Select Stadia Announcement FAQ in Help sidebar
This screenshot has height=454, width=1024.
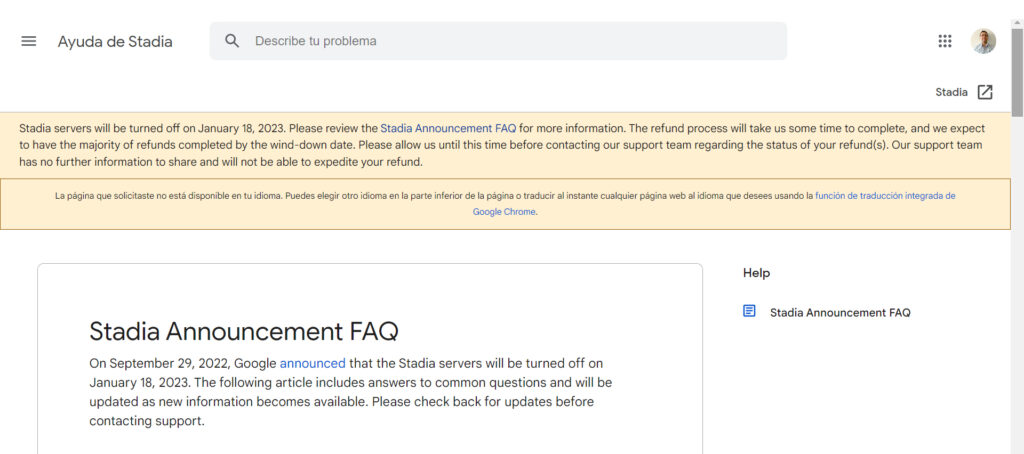[x=840, y=312]
